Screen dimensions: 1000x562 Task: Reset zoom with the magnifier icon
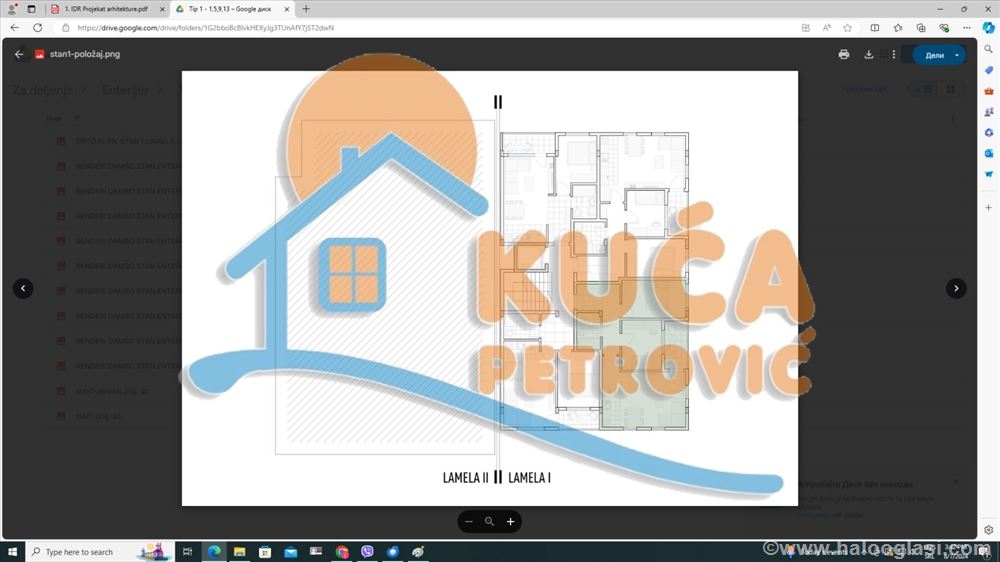pos(490,521)
